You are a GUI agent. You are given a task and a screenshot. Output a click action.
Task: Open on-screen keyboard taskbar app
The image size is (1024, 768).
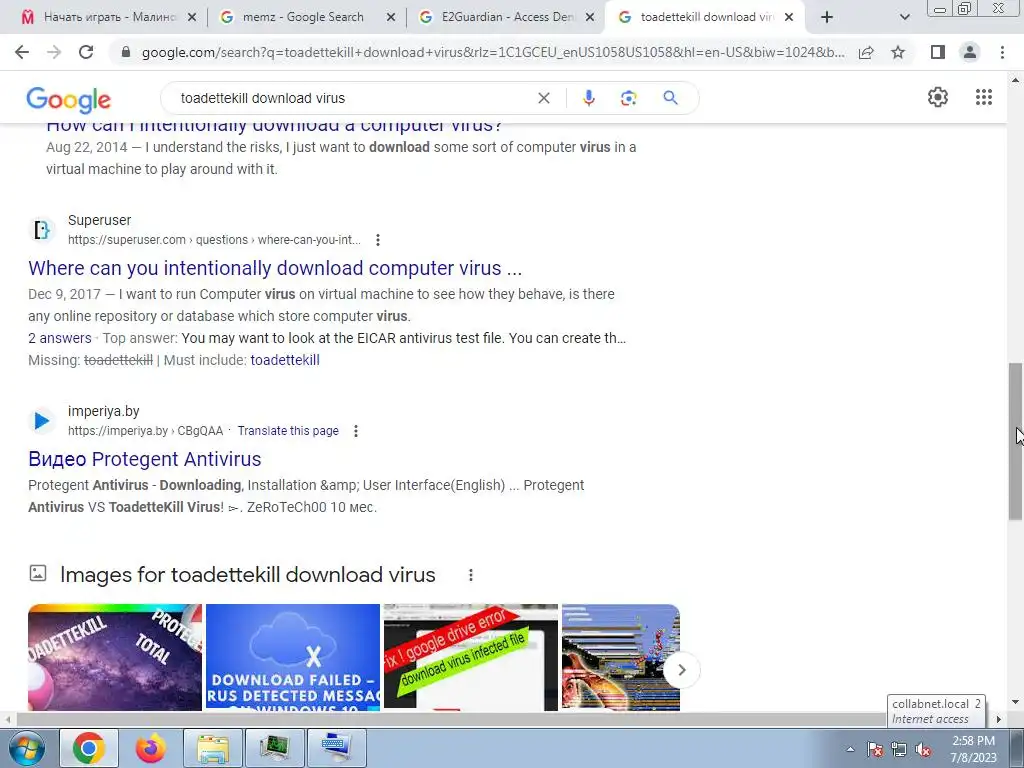coord(336,748)
